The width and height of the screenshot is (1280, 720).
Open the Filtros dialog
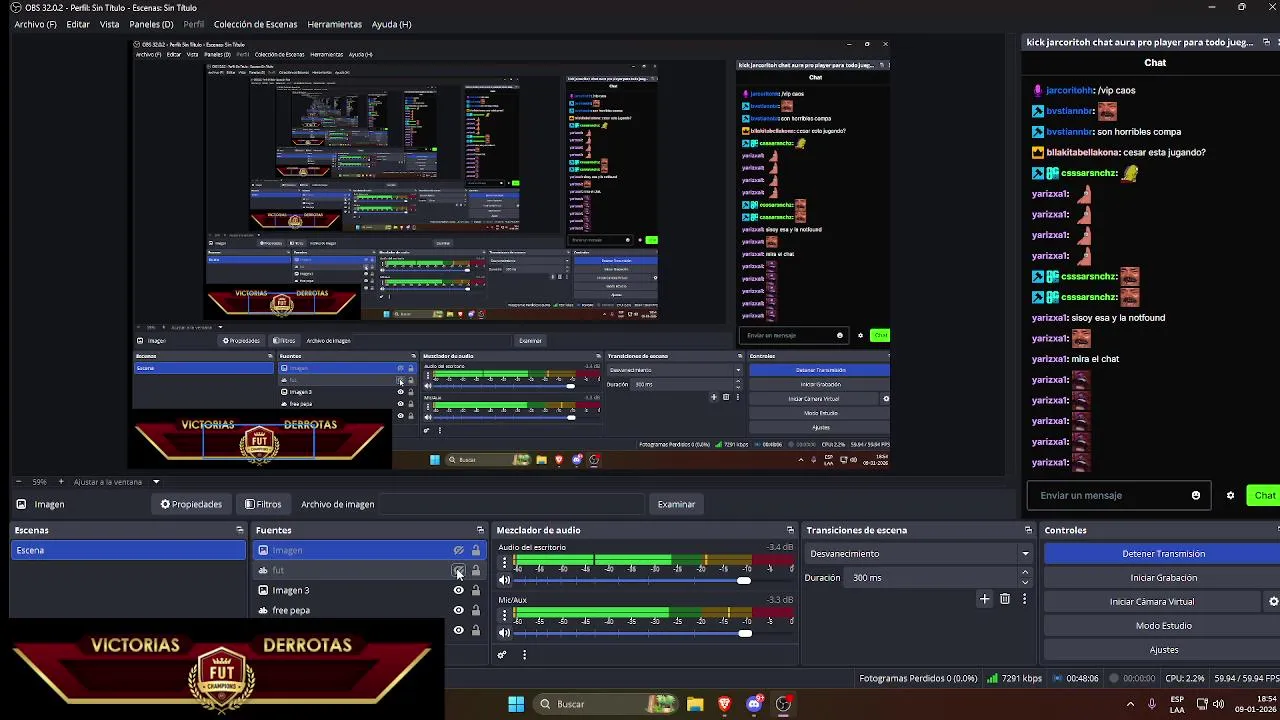263,504
